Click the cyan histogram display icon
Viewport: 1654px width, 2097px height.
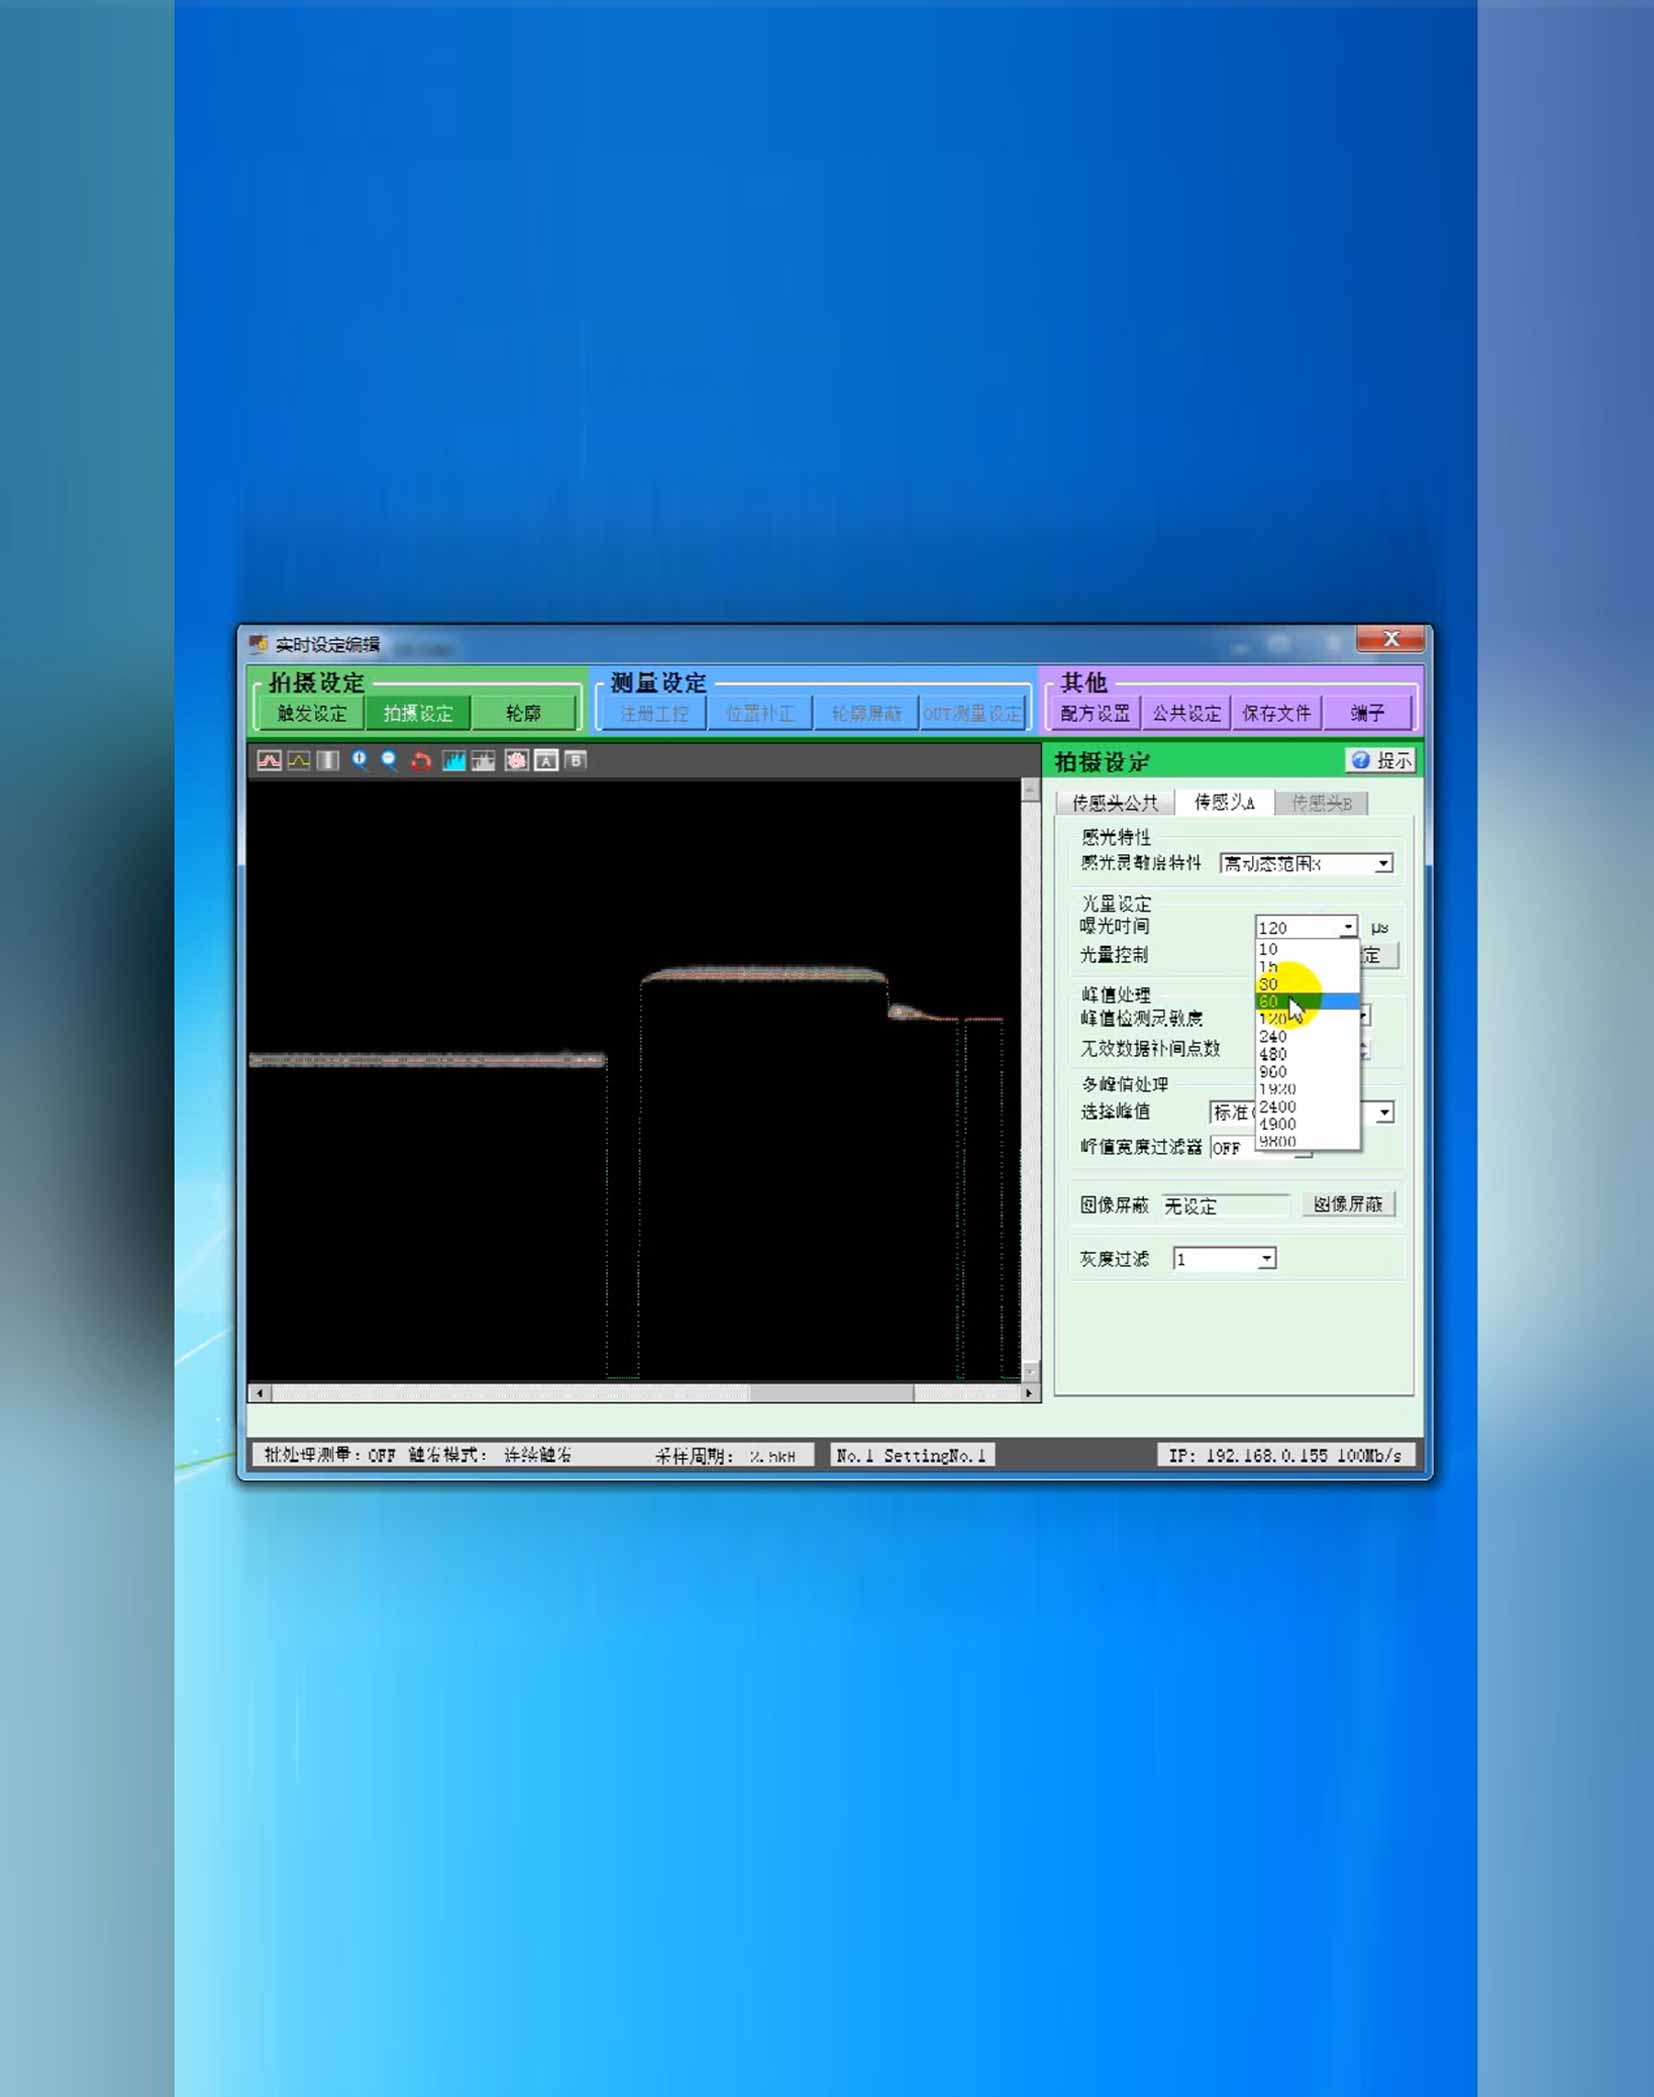coord(454,761)
